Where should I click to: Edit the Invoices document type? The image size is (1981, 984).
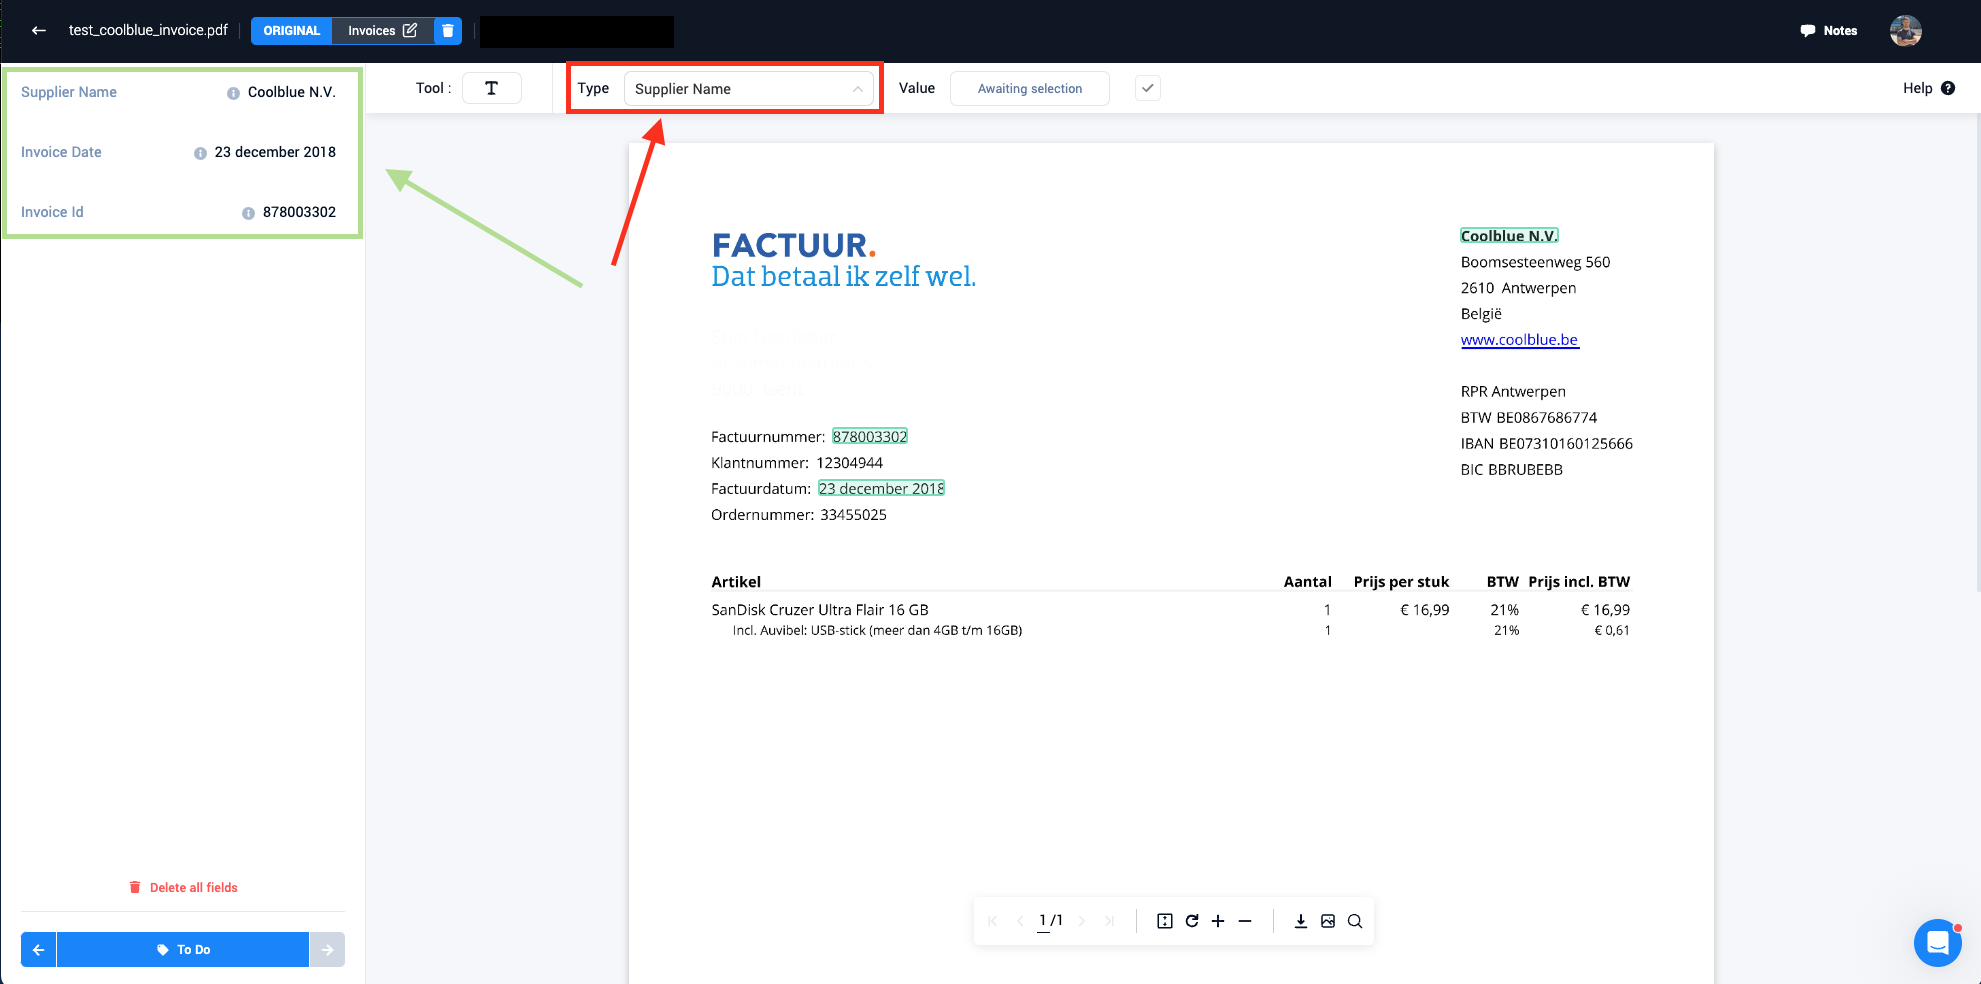click(x=383, y=31)
